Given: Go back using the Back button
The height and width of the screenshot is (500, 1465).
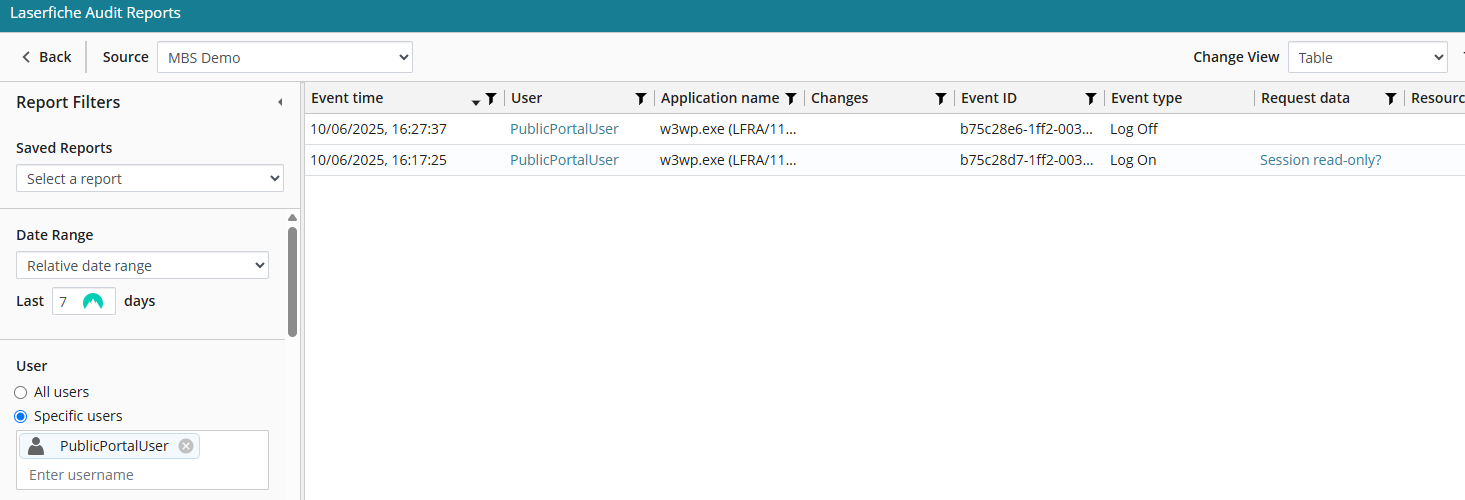Looking at the screenshot, I should click(x=47, y=57).
